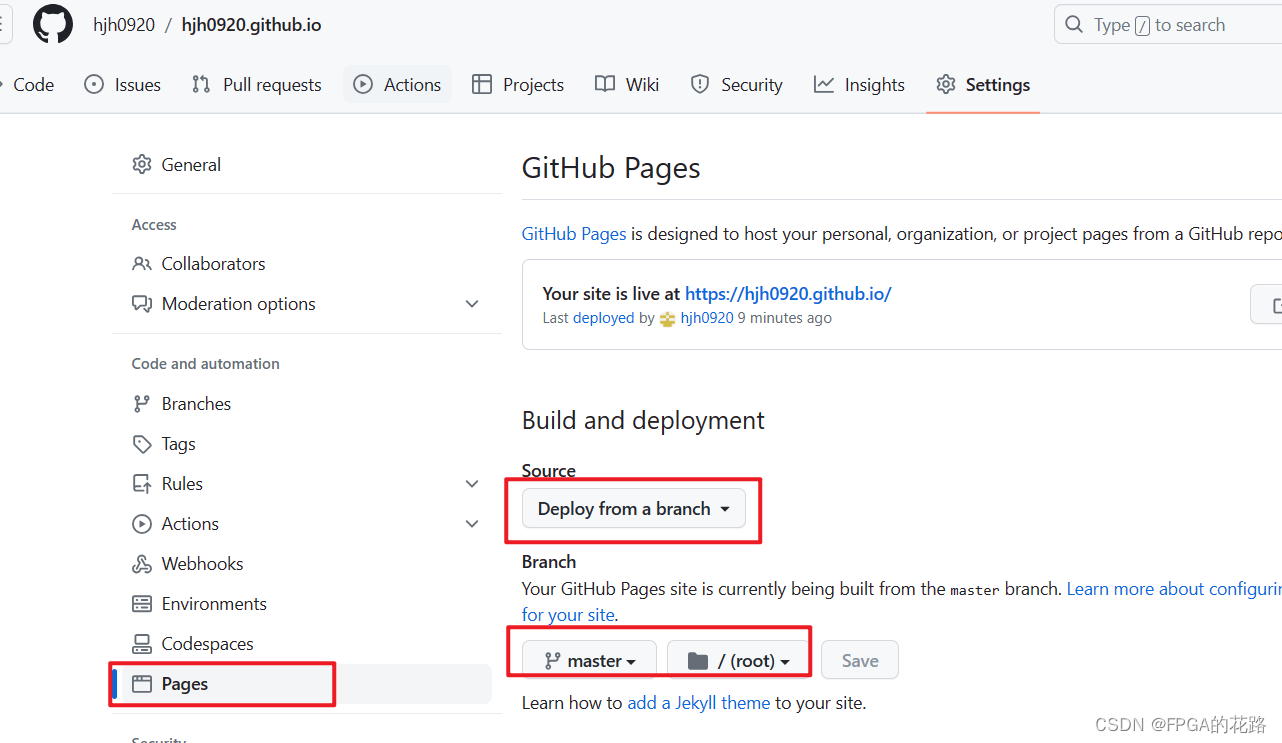Click the Environments server icon
The image size is (1282, 743).
pos(142,604)
